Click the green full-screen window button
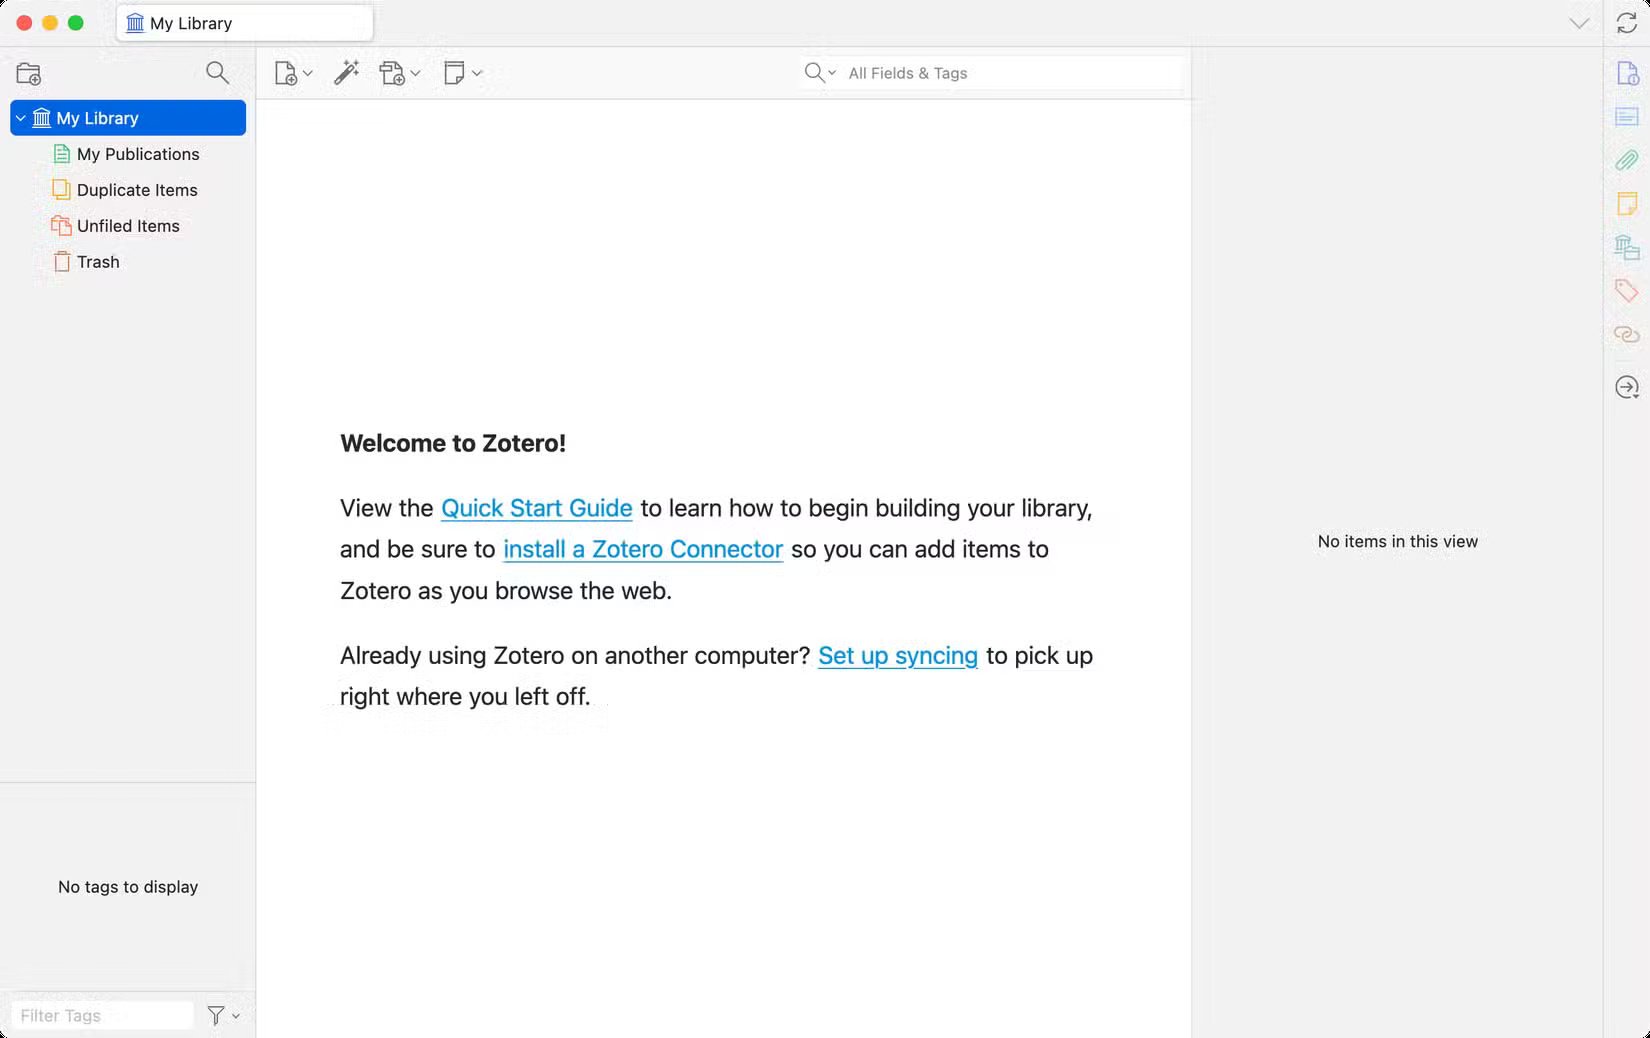 (x=76, y=23)
